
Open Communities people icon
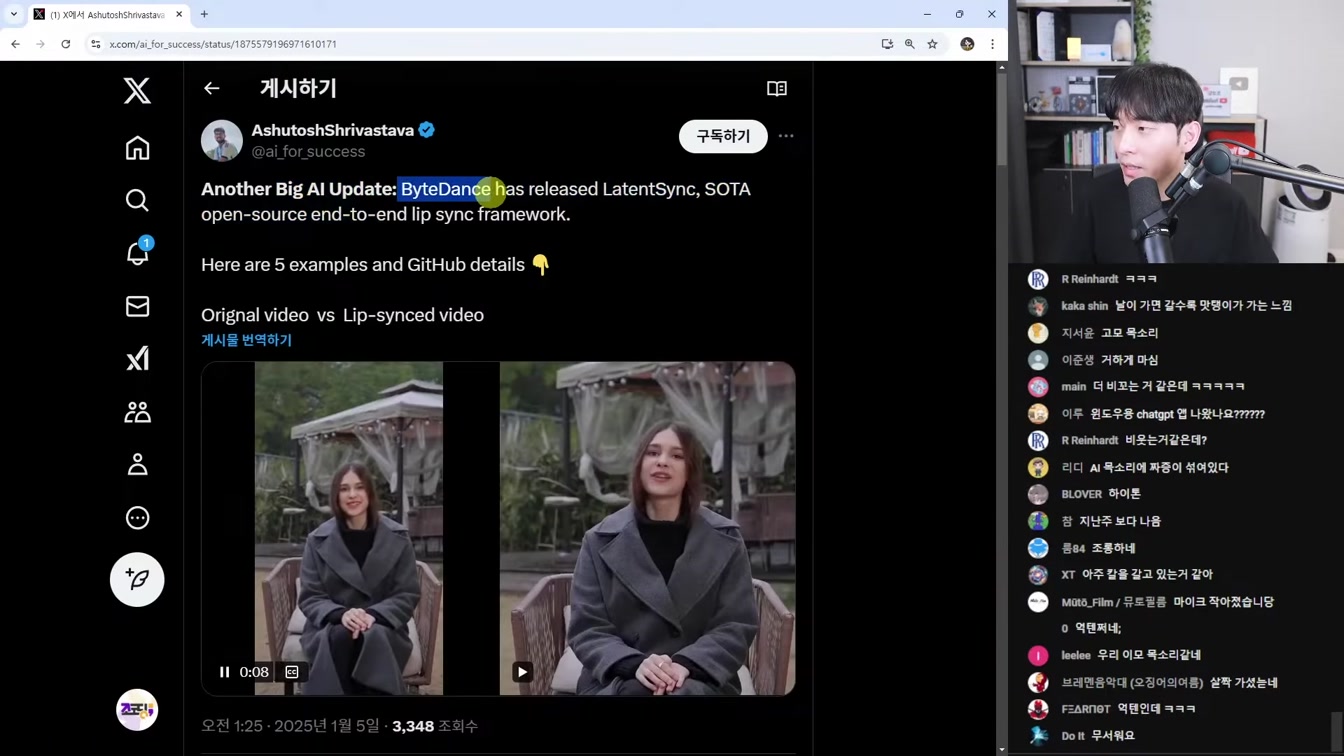137,411
